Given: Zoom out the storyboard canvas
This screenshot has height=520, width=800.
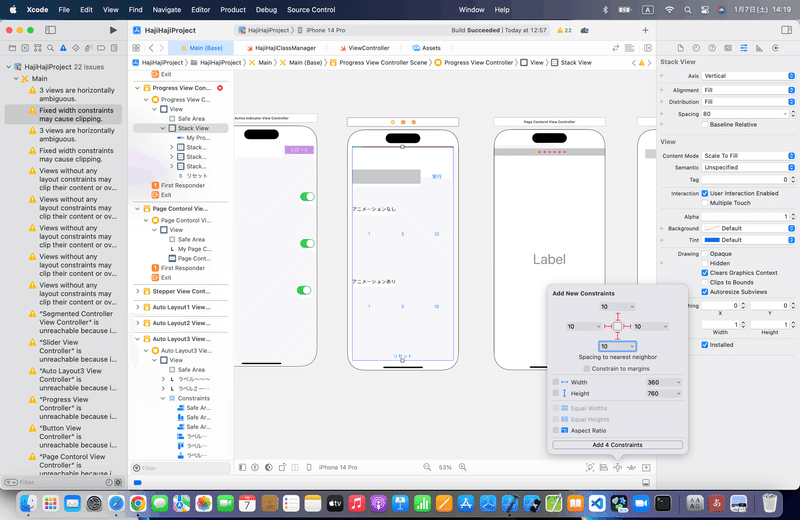Looking at the screenshot, I should (427, 467).
